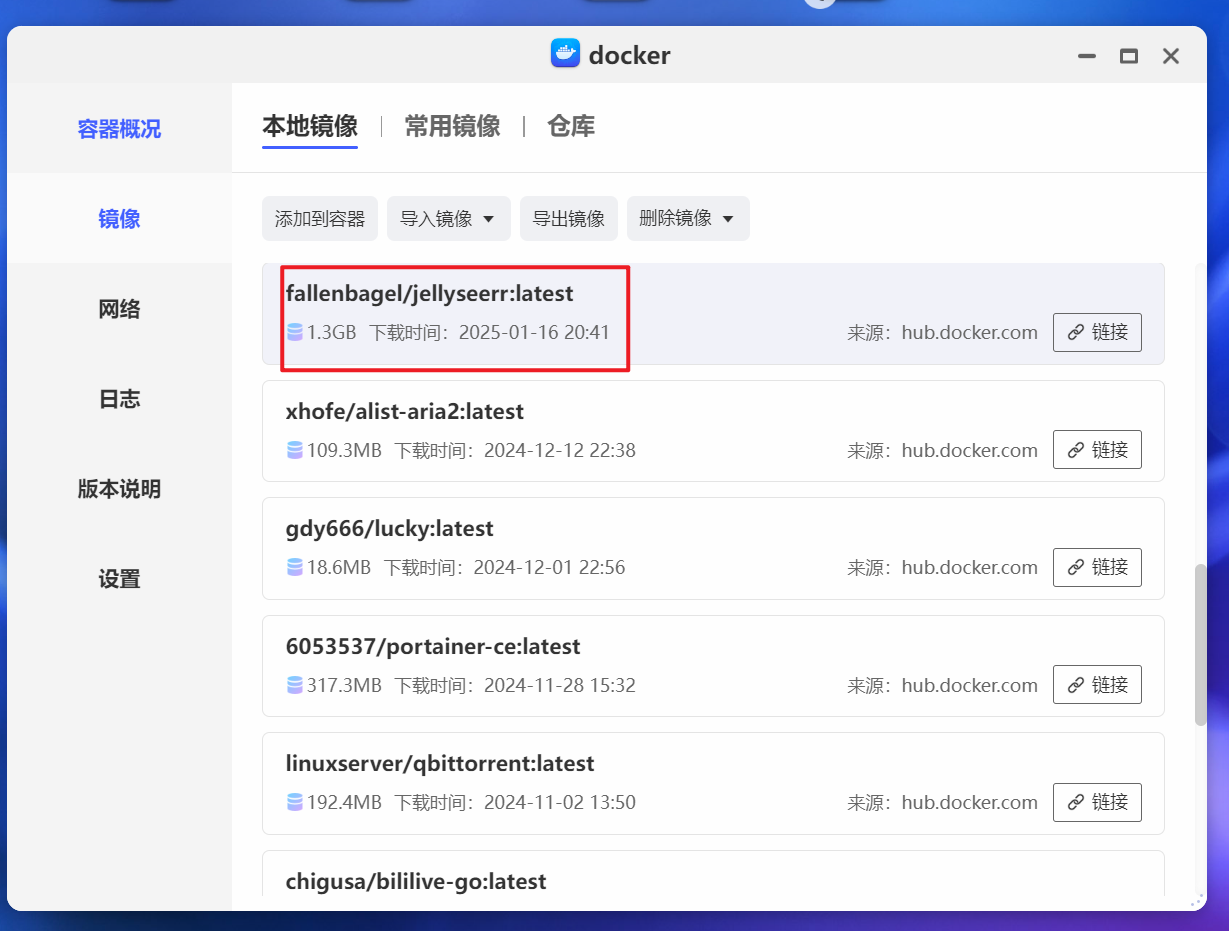
Task: Open 版本说明 in the sidebar
Action: click(x=119, y=489)
